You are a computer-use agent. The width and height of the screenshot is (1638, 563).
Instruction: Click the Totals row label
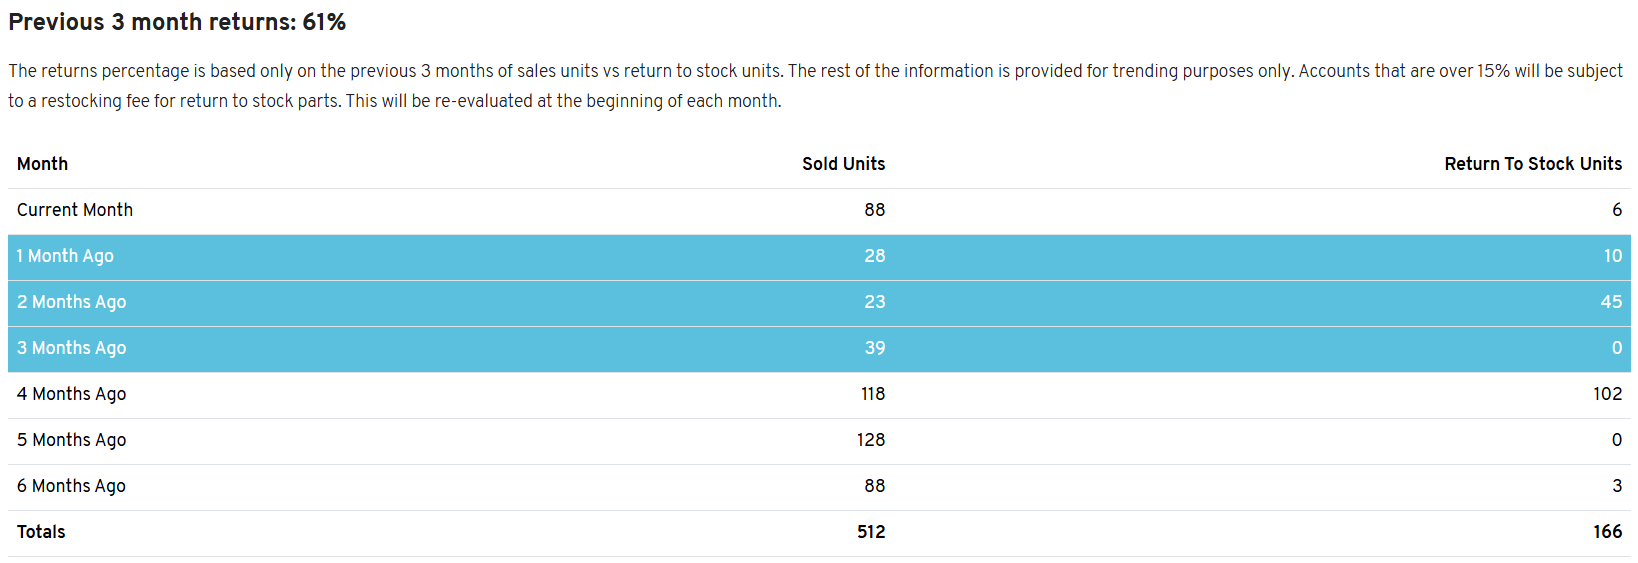click(x=41, y=532)
